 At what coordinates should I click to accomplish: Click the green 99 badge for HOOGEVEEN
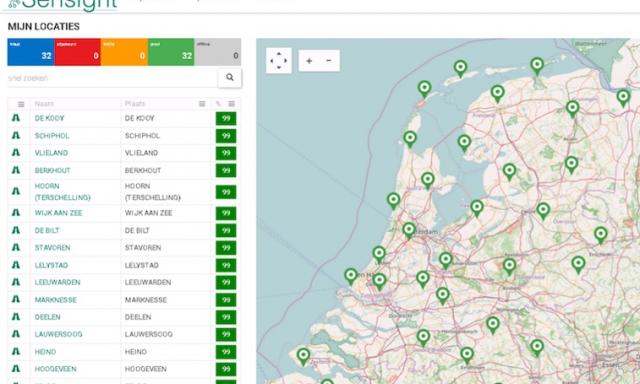[x=226, y=369]
